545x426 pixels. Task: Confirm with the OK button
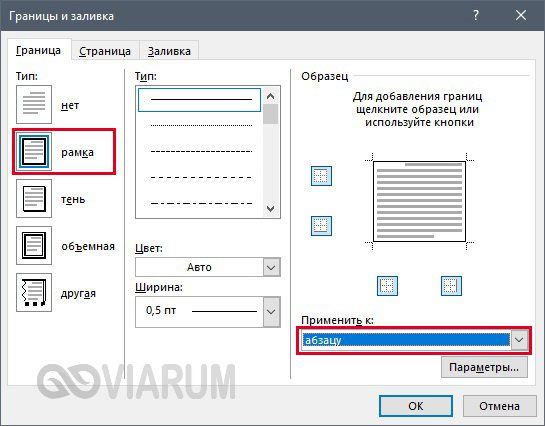click(x=416, y=406)
